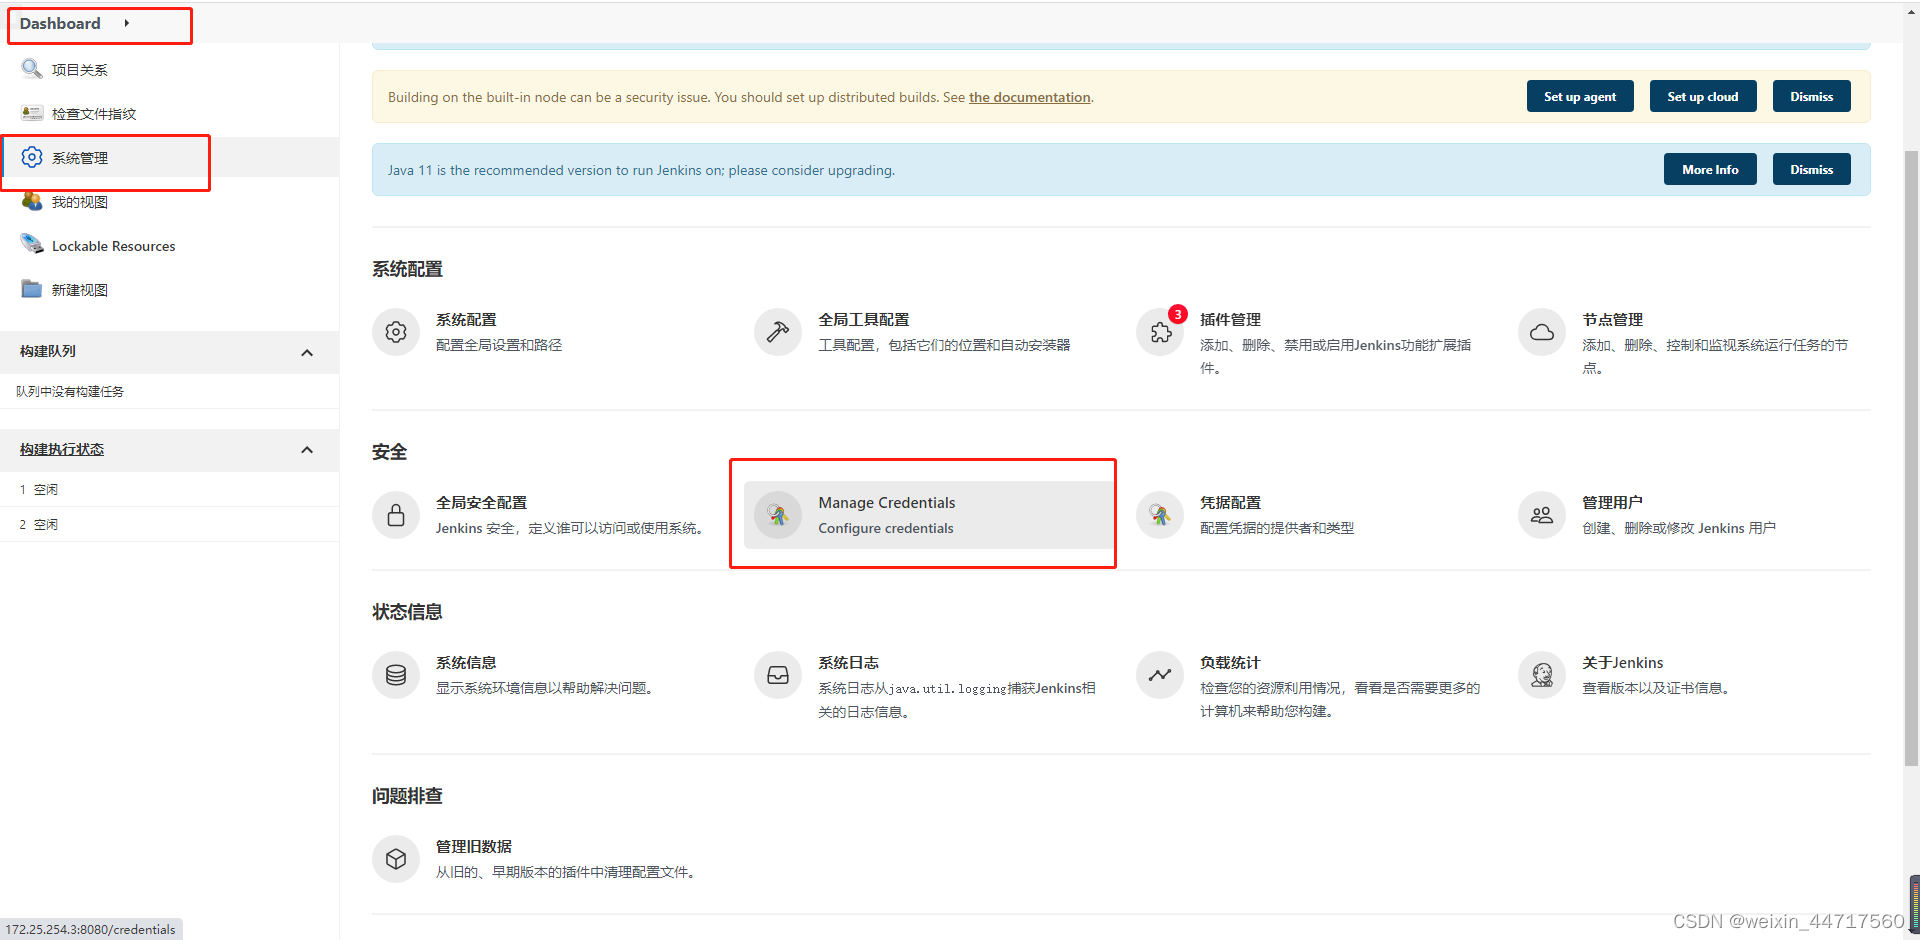Click the Configure credentials description text
The image size is (1920, 940).
(x=886, y=528)
